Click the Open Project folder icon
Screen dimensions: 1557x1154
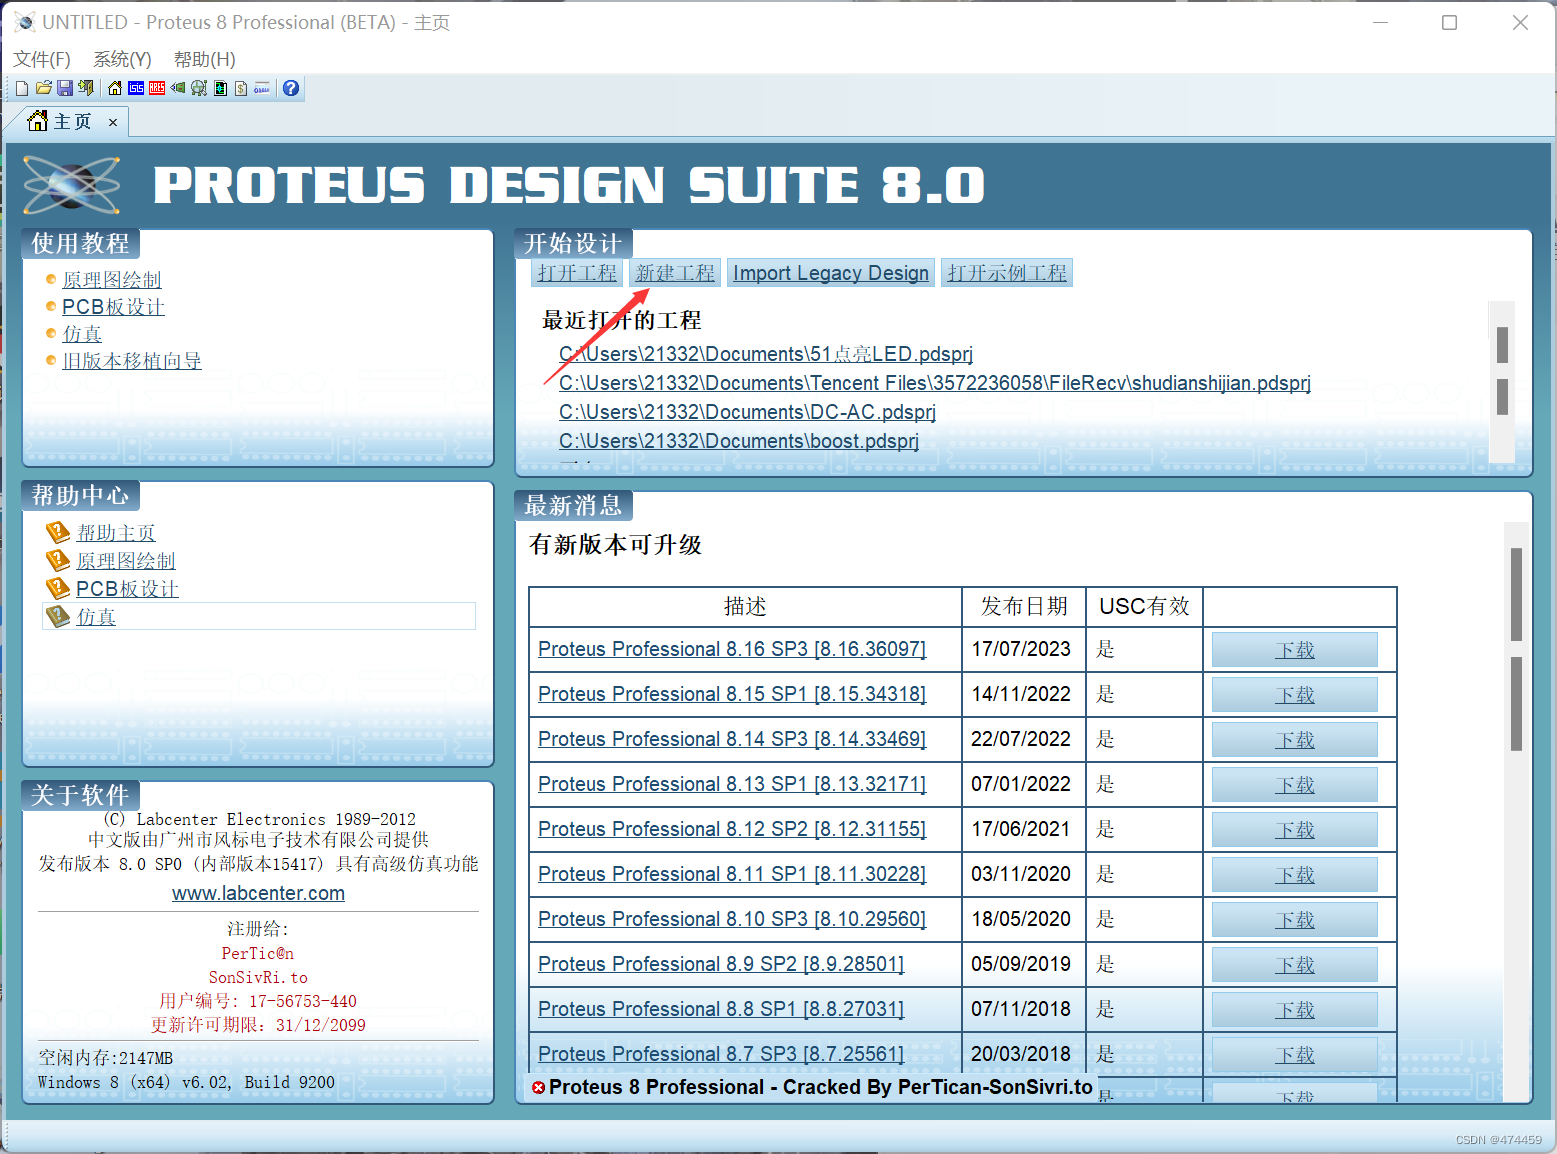tap(44, 88)
